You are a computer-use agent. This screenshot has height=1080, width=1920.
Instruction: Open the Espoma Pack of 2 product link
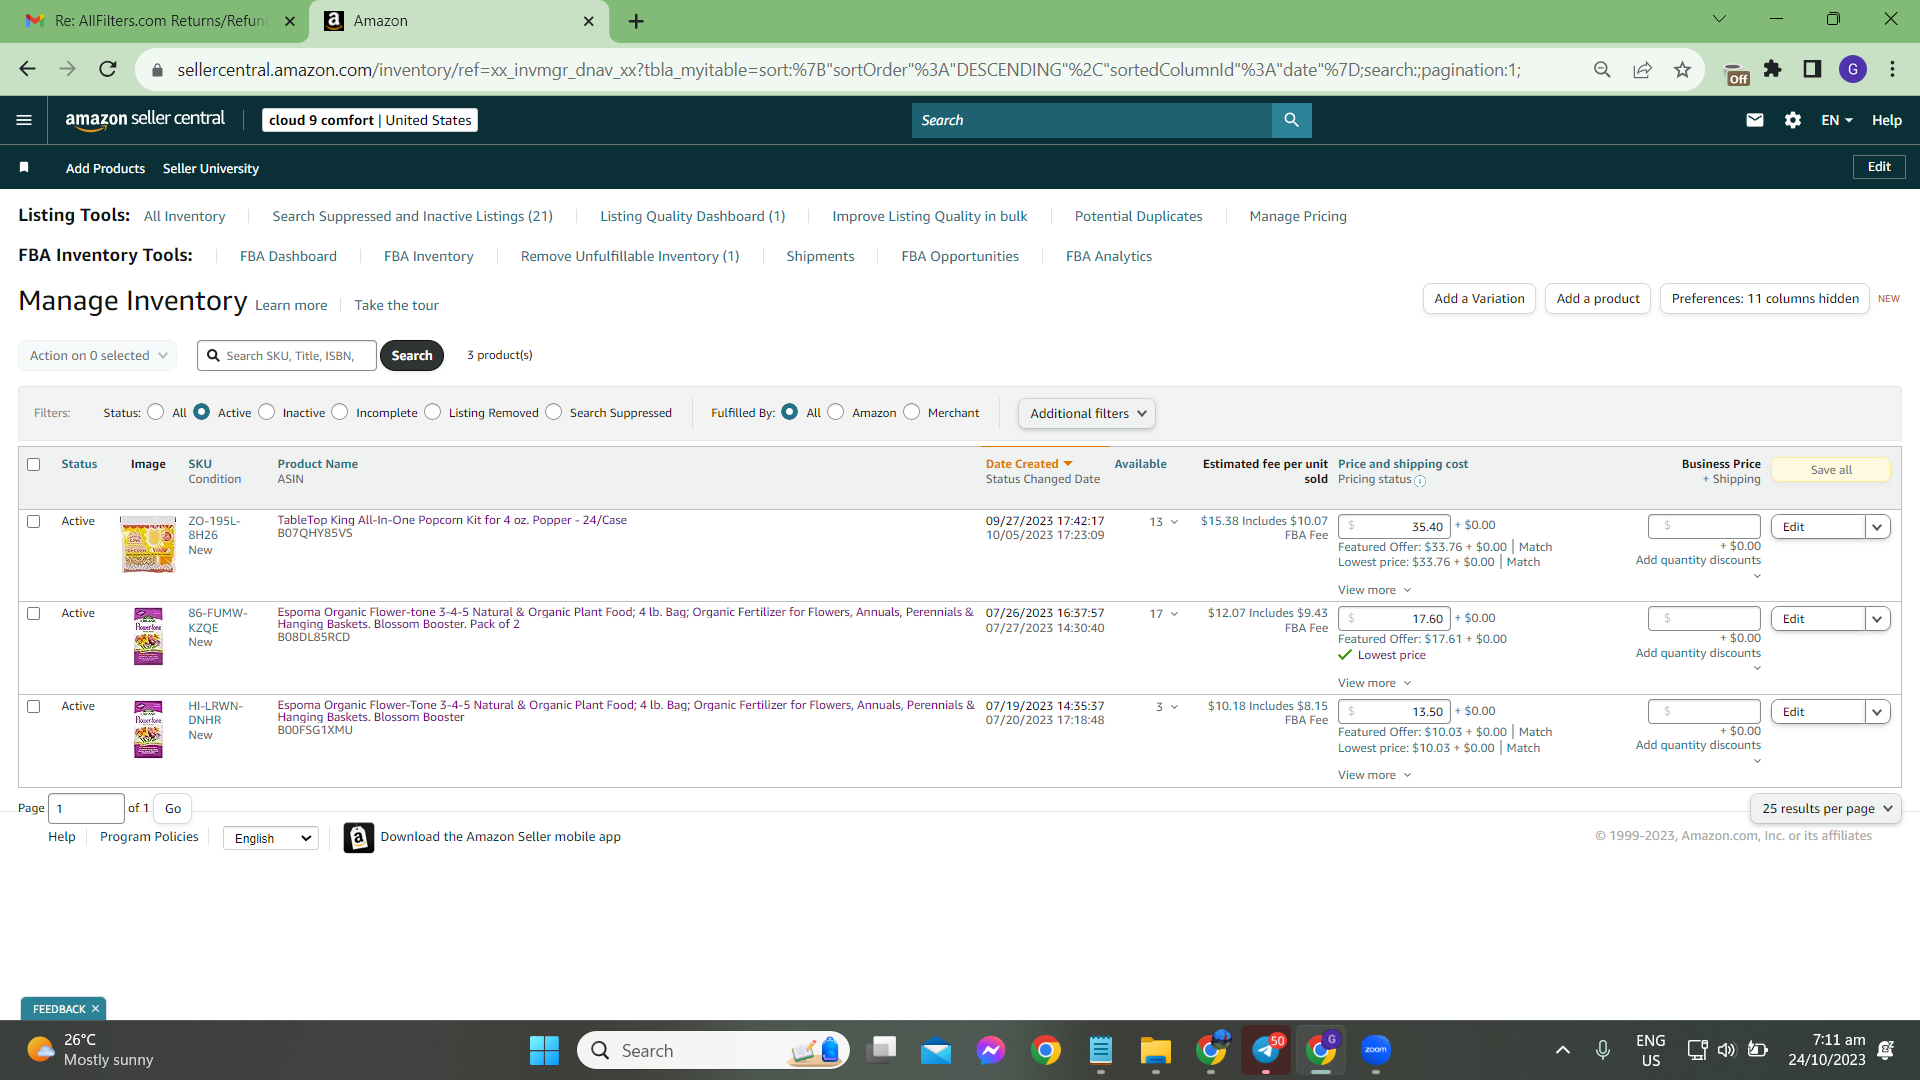[624, 618]
